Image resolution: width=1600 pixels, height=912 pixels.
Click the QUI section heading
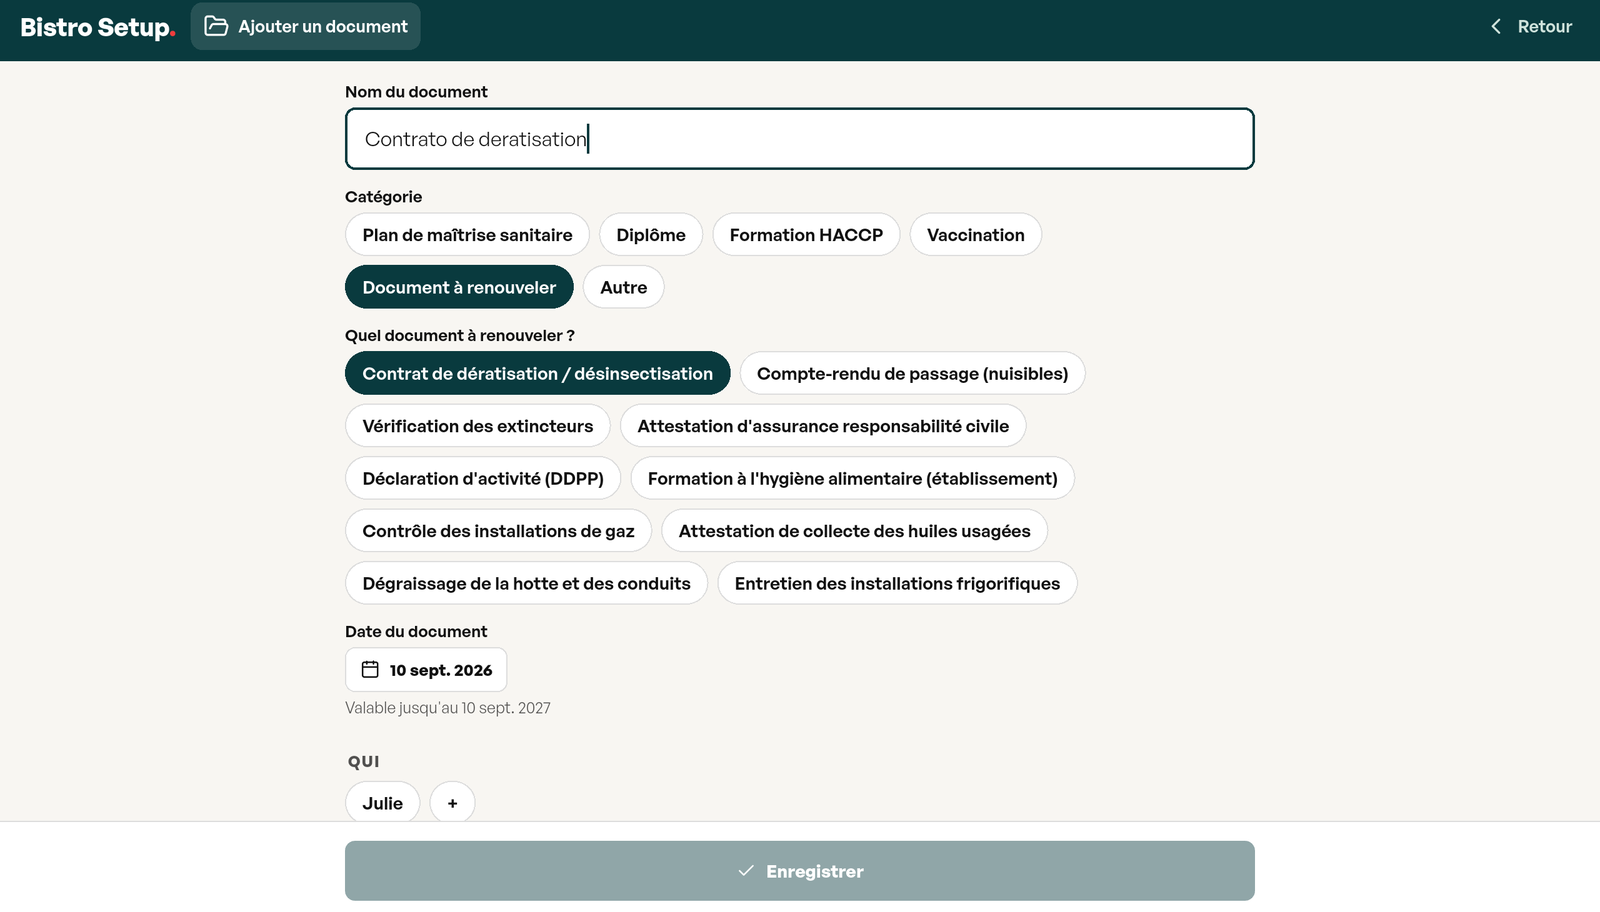[x=364, y=762]
